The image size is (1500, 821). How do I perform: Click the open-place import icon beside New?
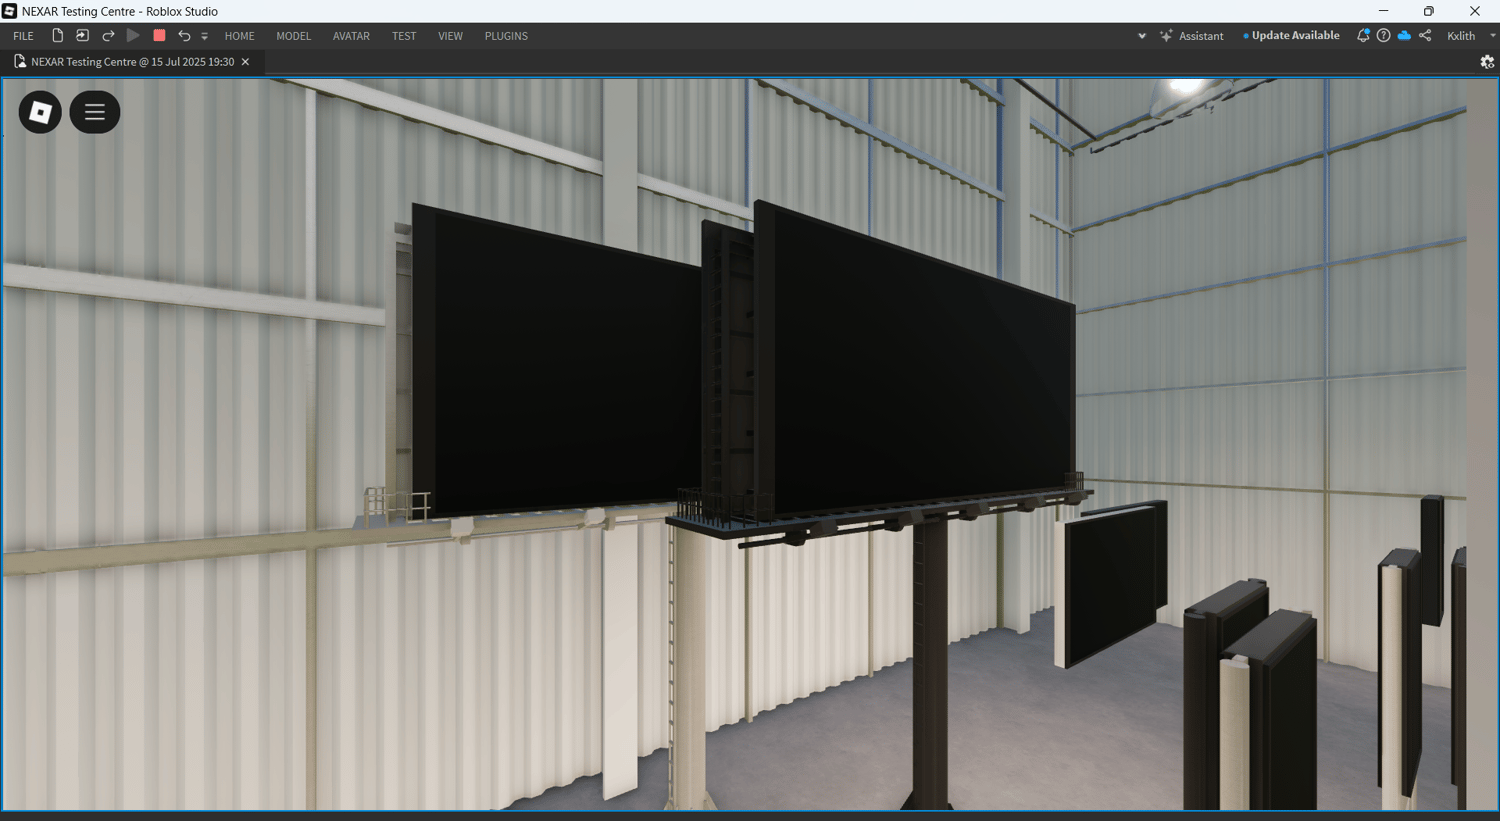tap(82, 36)
